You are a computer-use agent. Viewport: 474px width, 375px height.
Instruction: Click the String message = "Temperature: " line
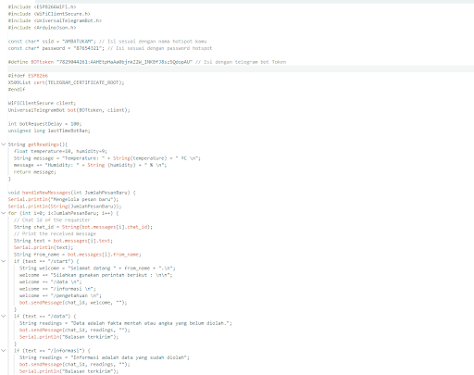[107, 158]
